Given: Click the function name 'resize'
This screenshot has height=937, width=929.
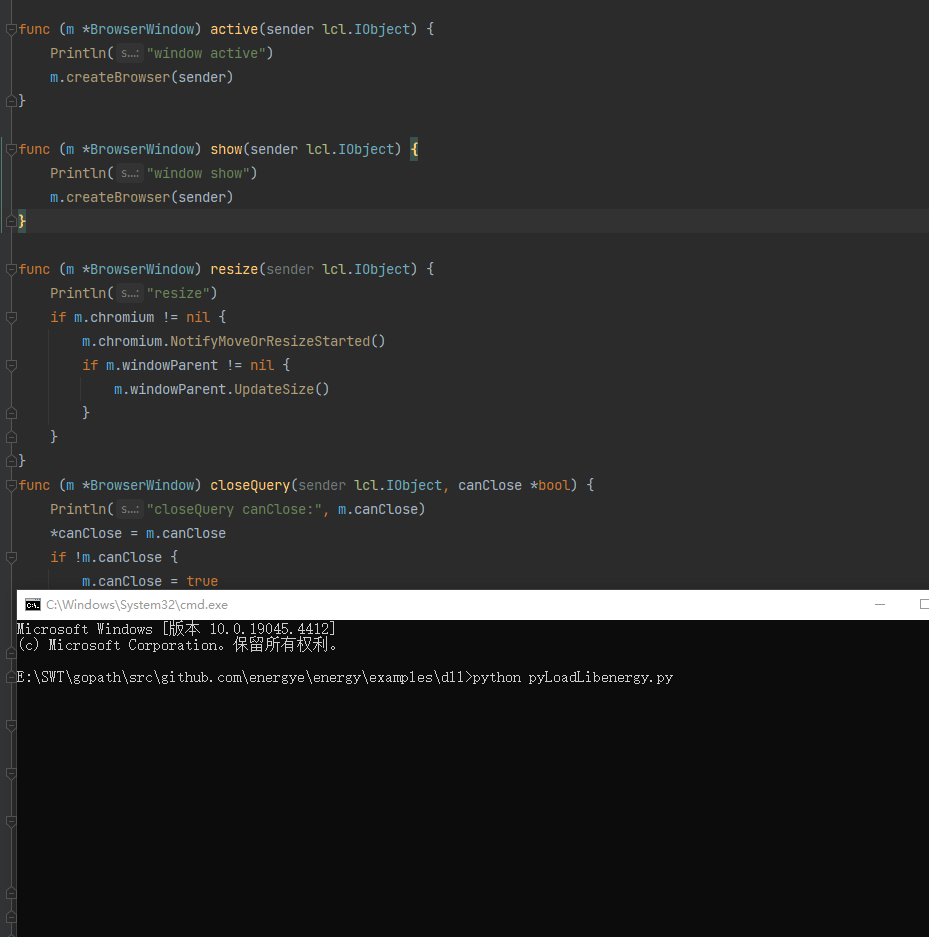Looking at the screenshot, I should pos(234,270).
